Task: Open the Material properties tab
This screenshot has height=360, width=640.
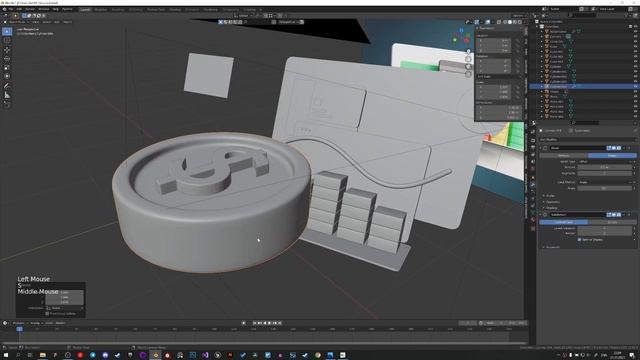Action: coord(533,221)
